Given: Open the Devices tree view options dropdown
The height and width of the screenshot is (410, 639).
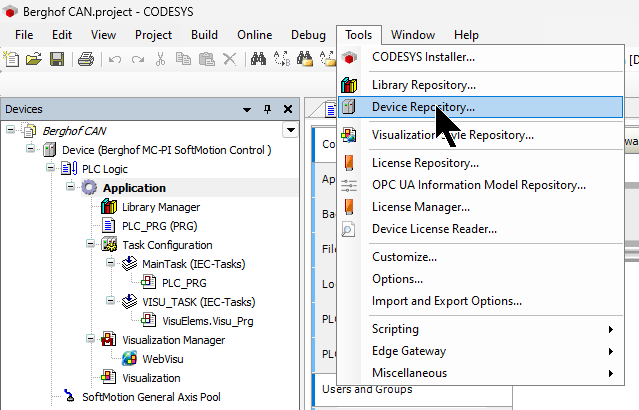Looking at the screenshot, I should click(x=291, y=130).
